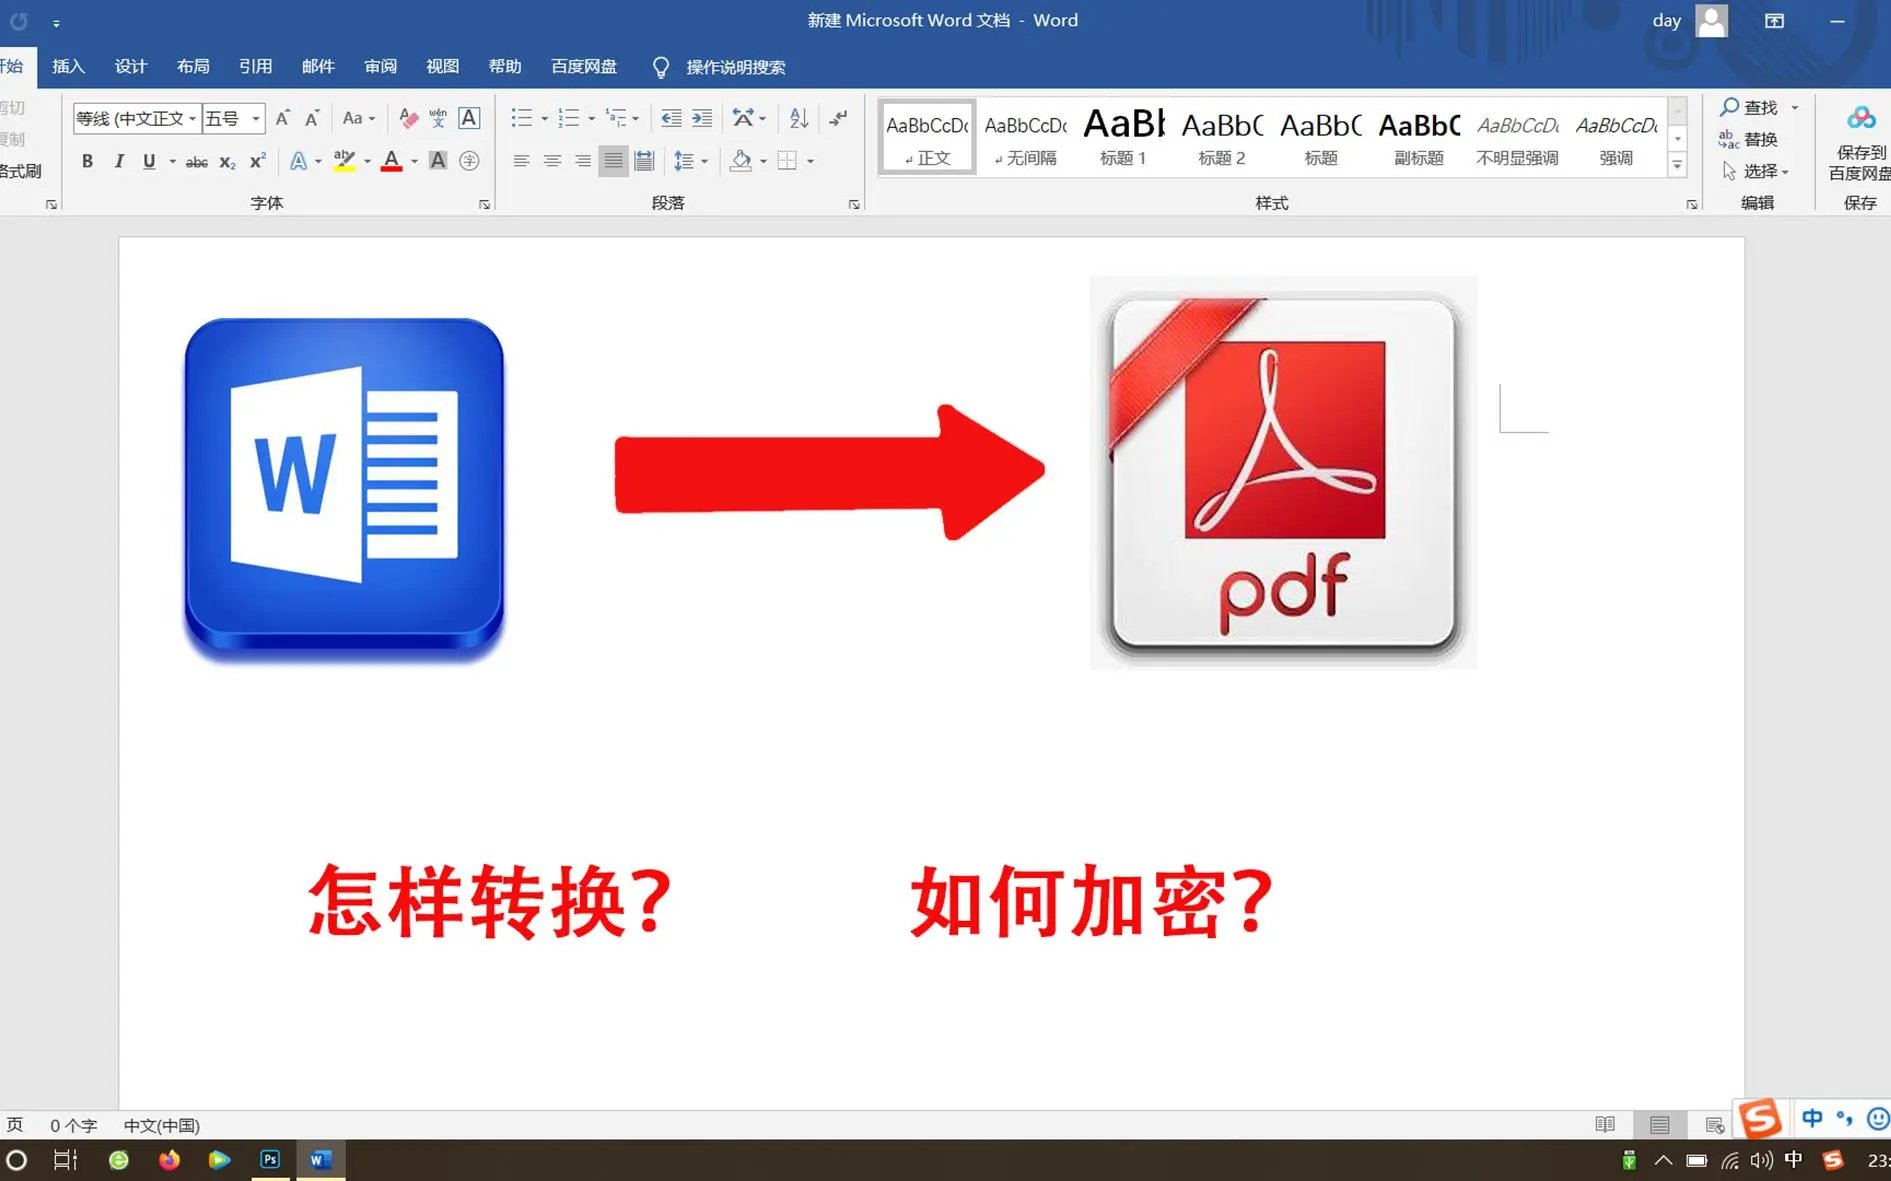This screenshot has width=1891, height=1181.
Task: Apply 无间隔 style
Action: click(x=1025, y=137)
